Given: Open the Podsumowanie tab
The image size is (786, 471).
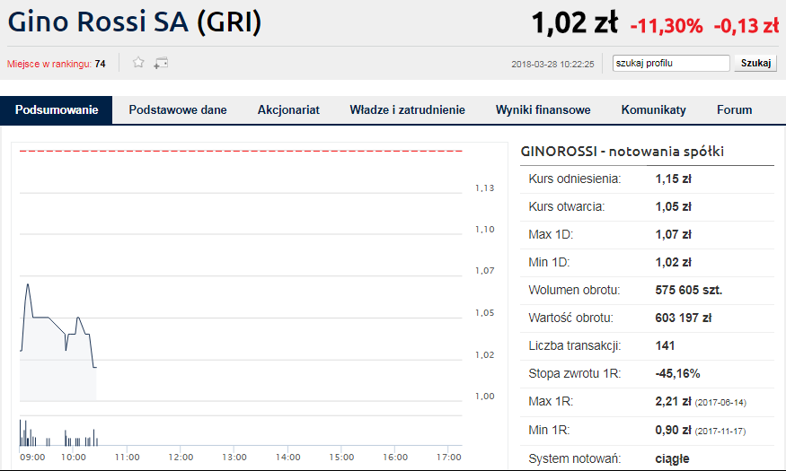Looking at the screenshot, I should 56,110.
